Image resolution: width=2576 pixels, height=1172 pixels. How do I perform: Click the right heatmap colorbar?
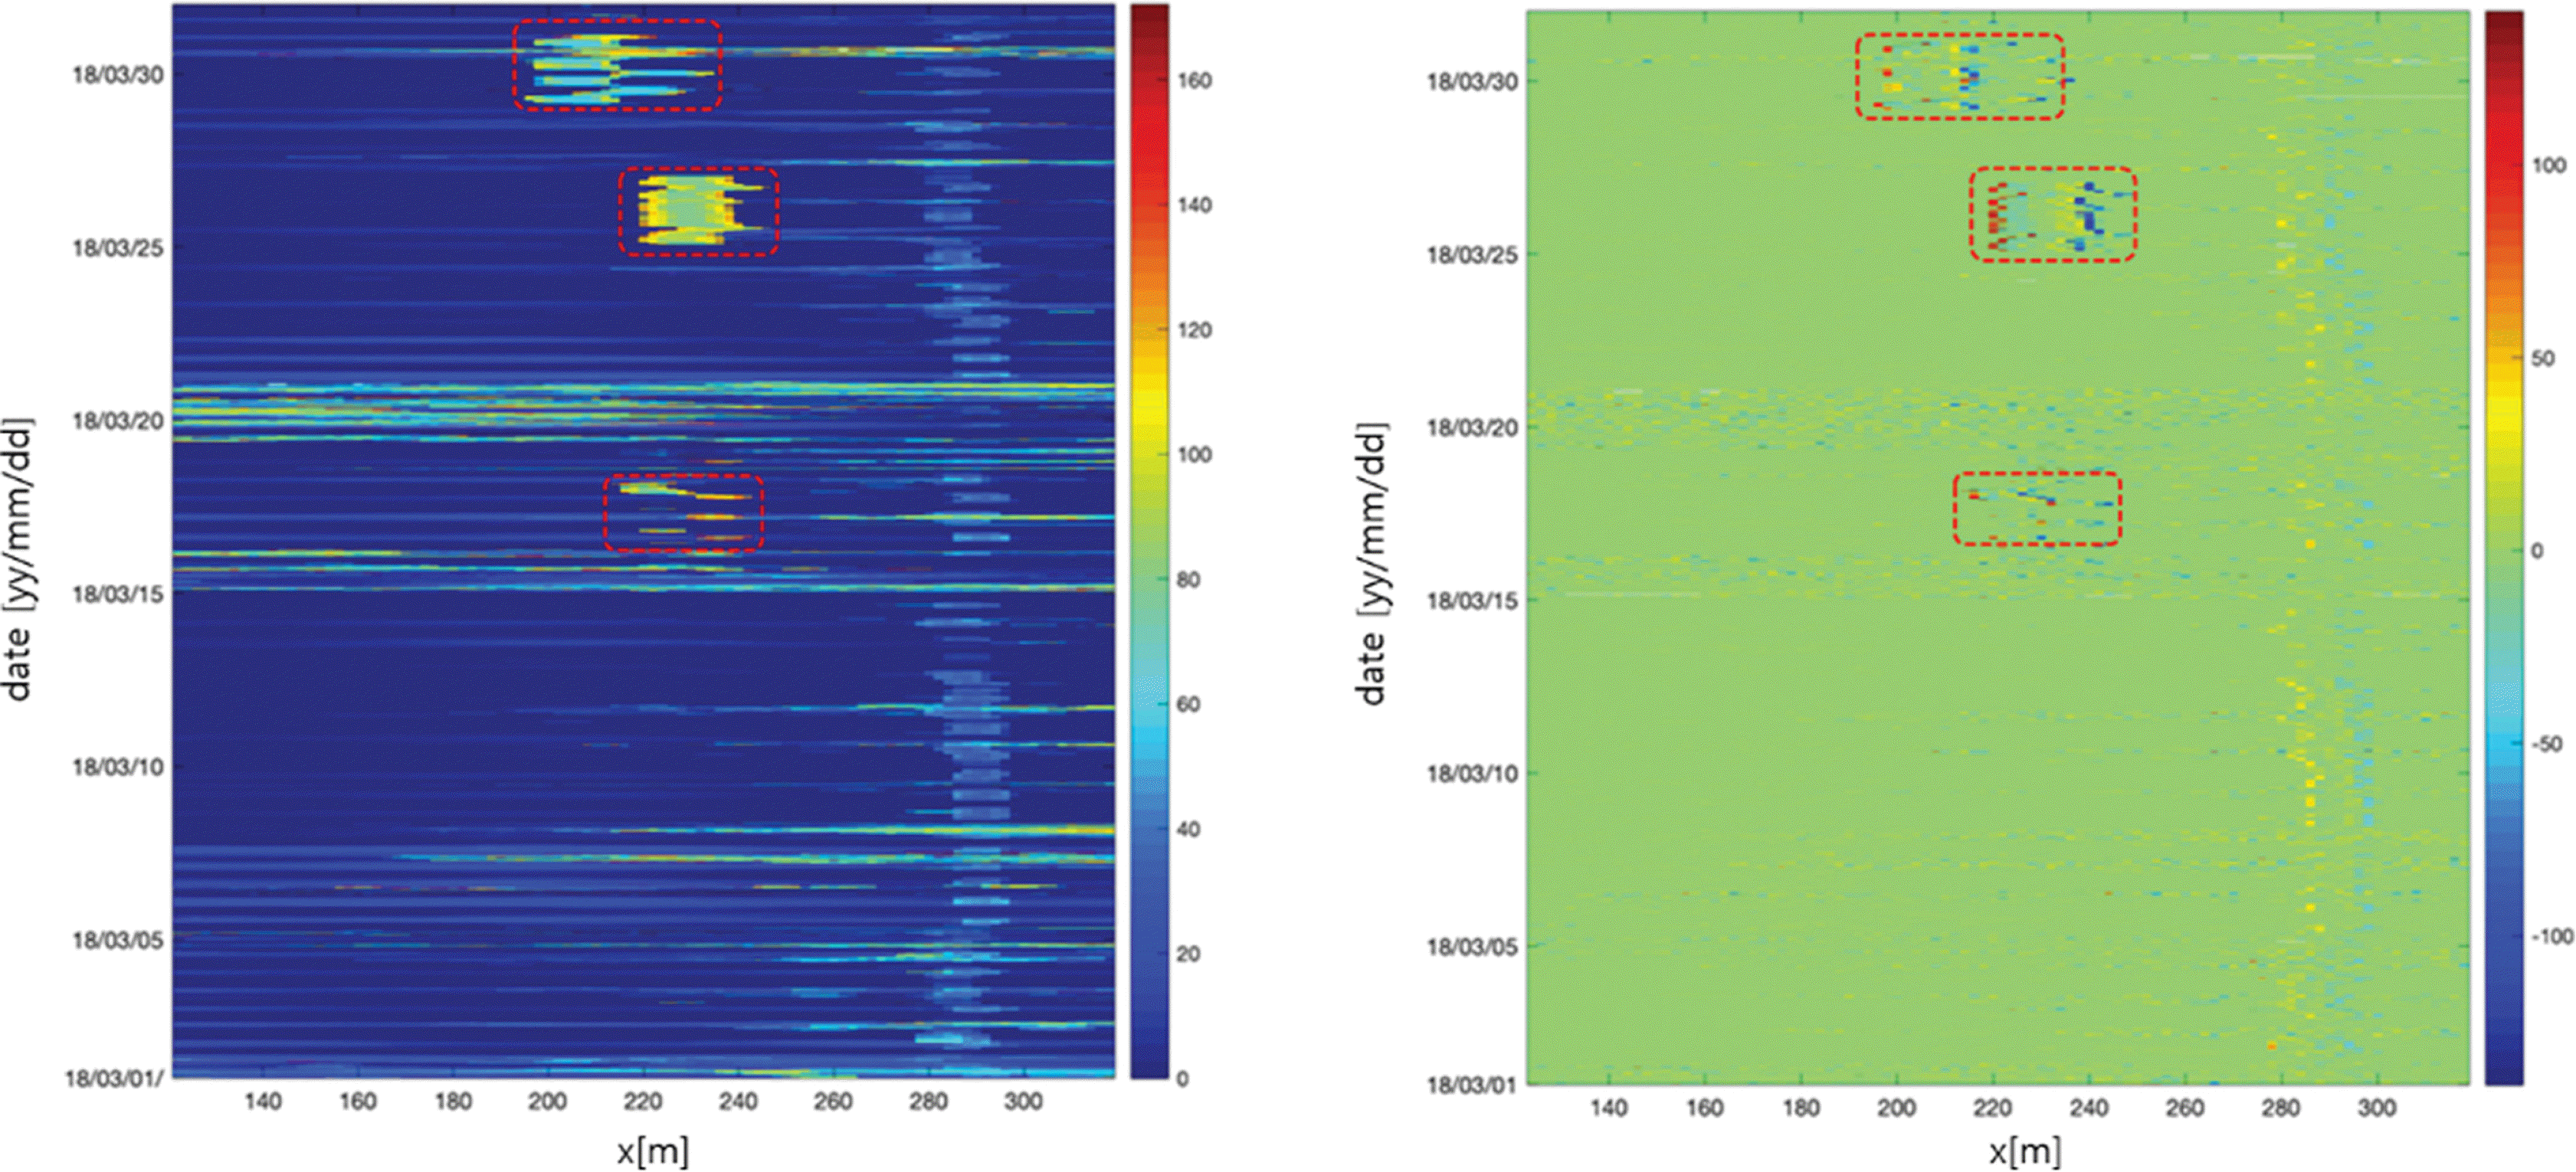(2503, 547)
